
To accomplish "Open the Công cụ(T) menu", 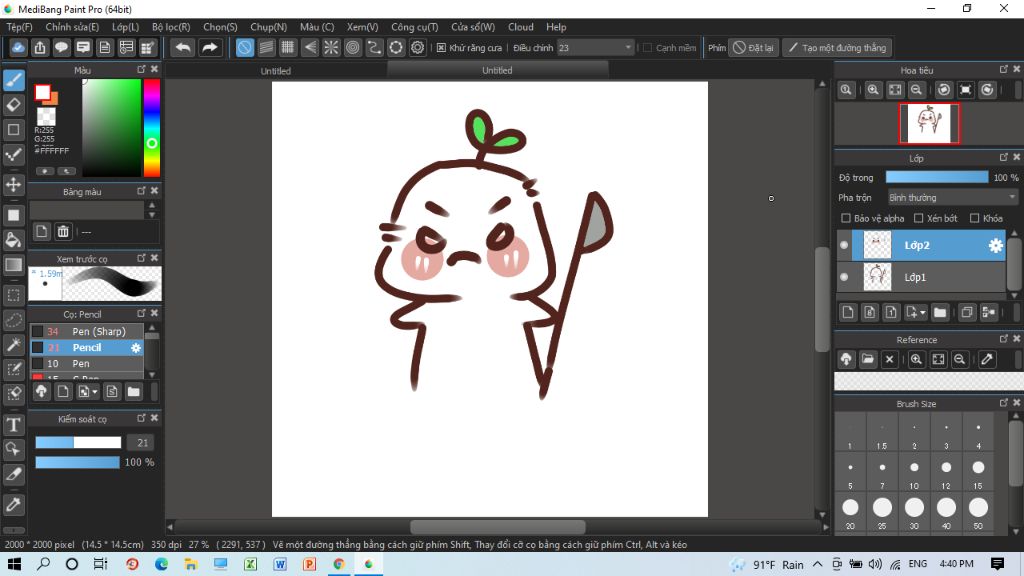I will (415, 27).
